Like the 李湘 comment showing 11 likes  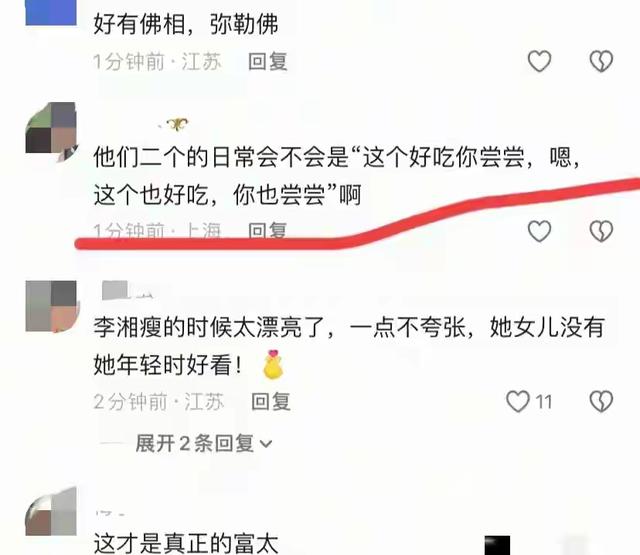point(518,401)
